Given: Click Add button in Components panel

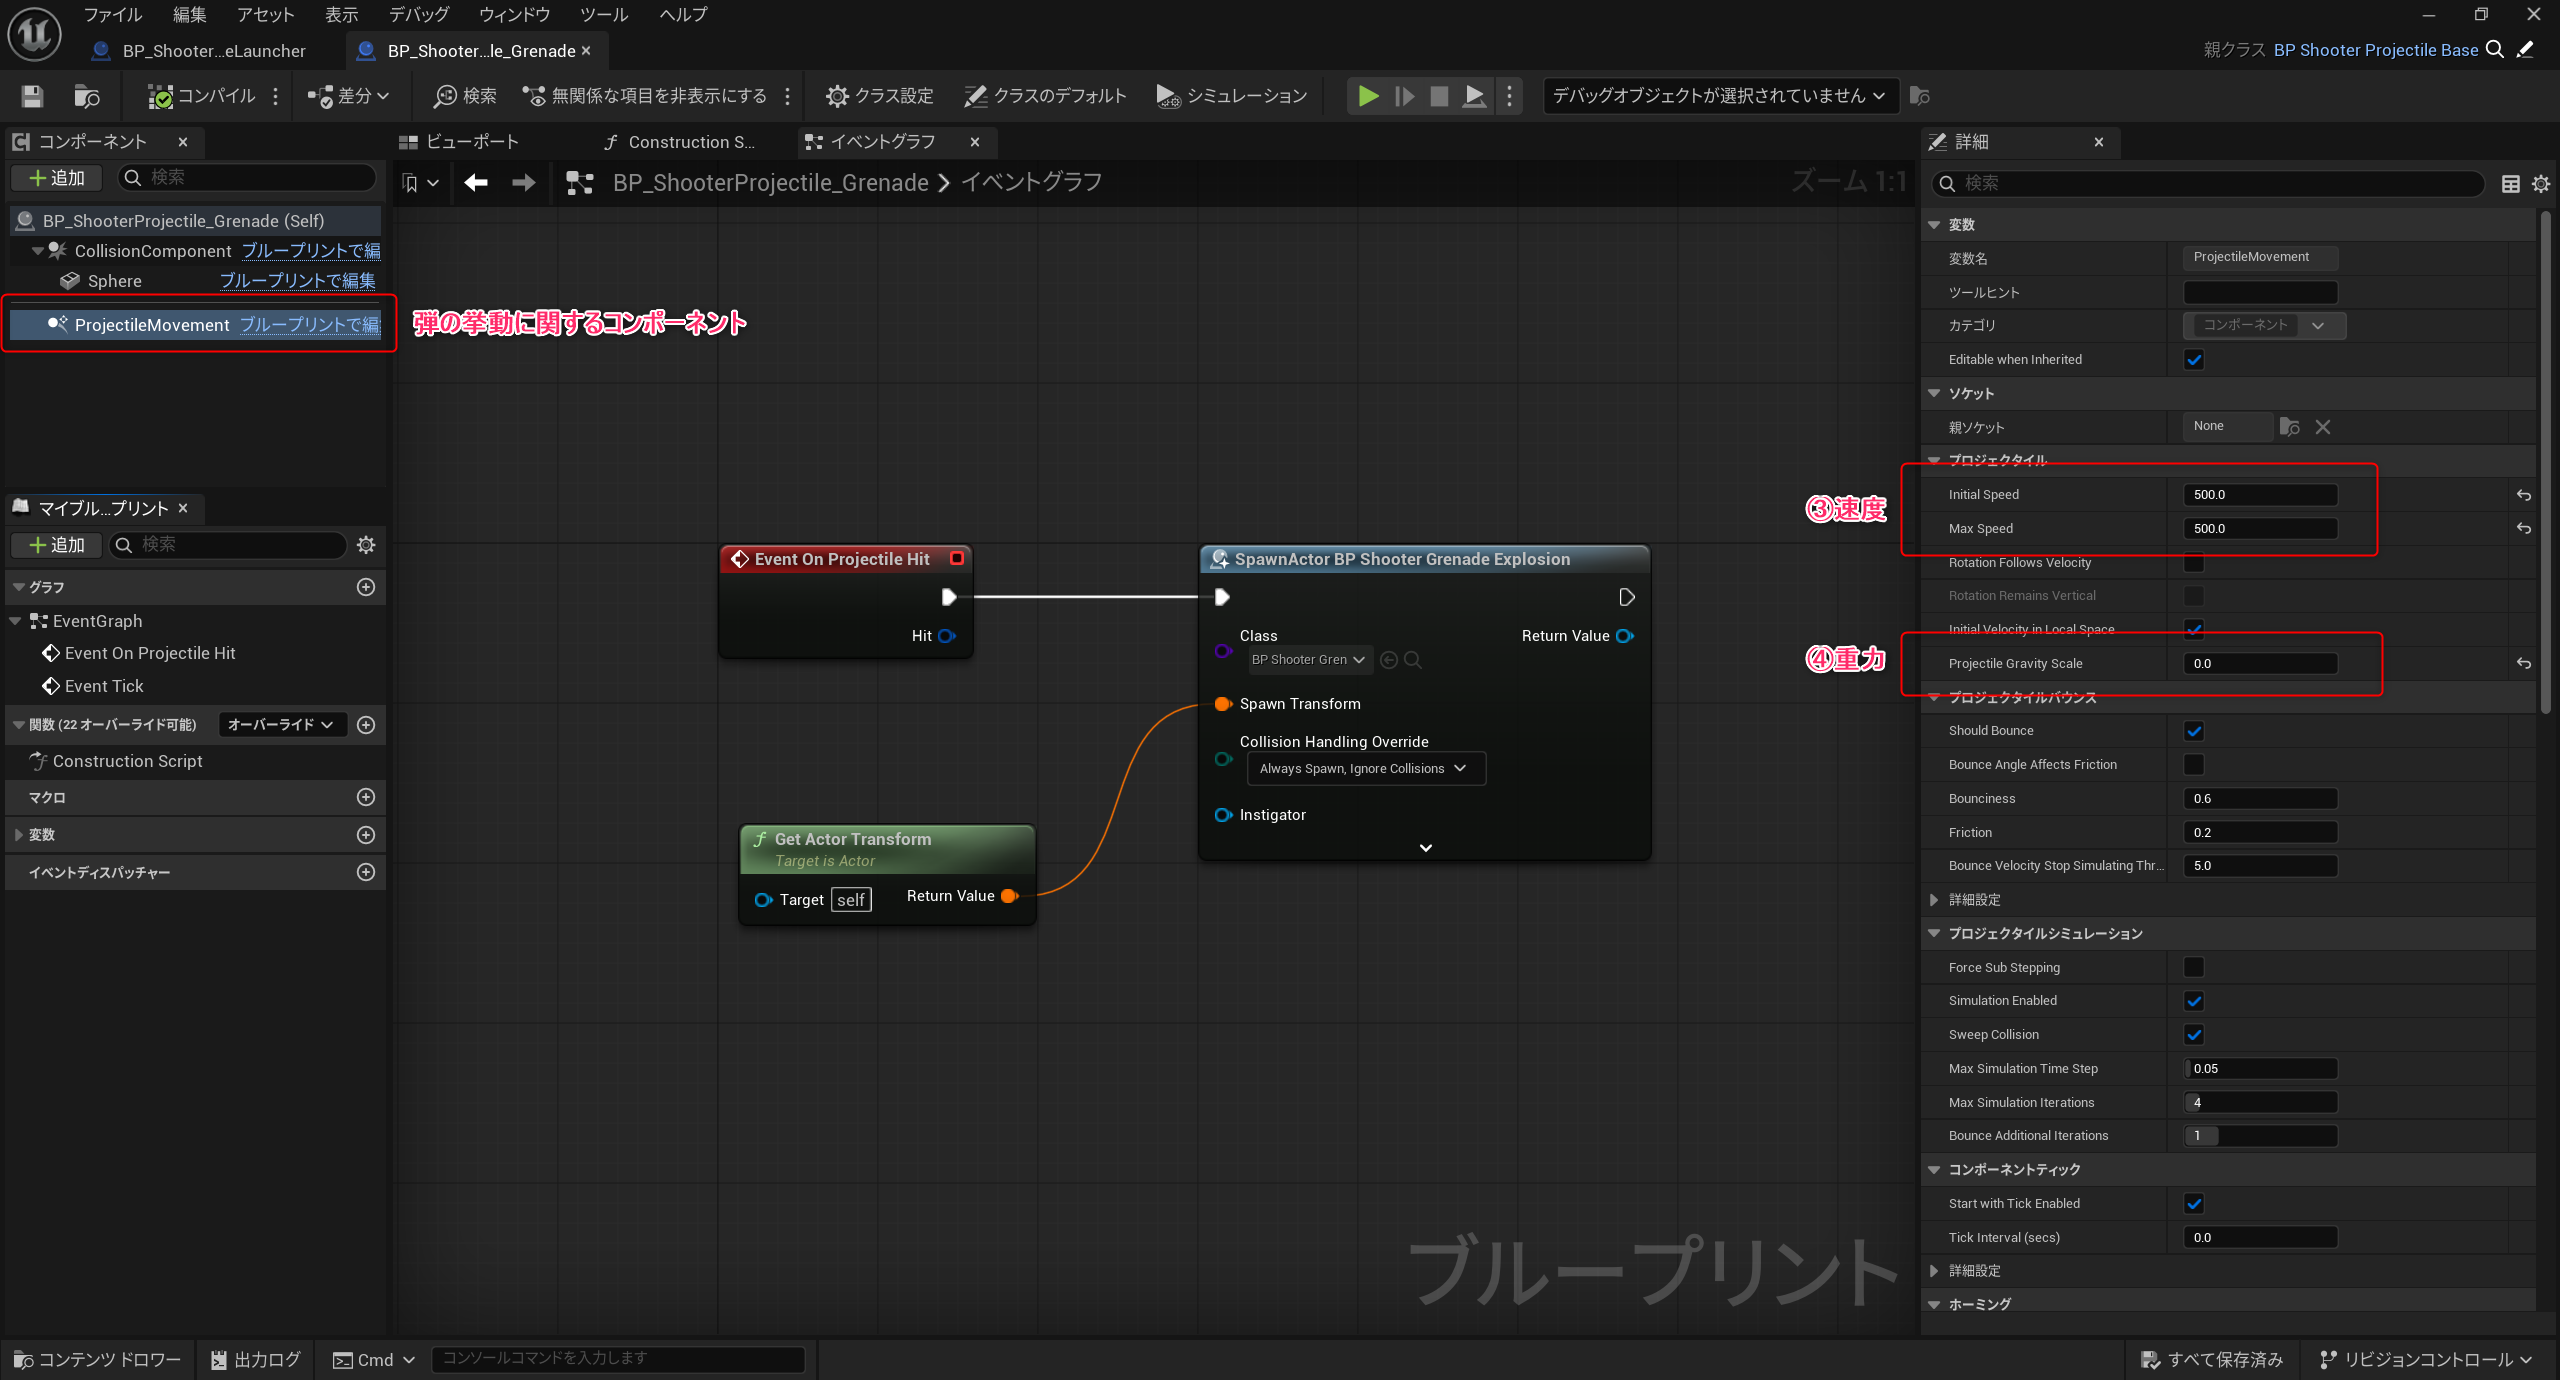Looking at the screenshot, I should pos(57,178).
